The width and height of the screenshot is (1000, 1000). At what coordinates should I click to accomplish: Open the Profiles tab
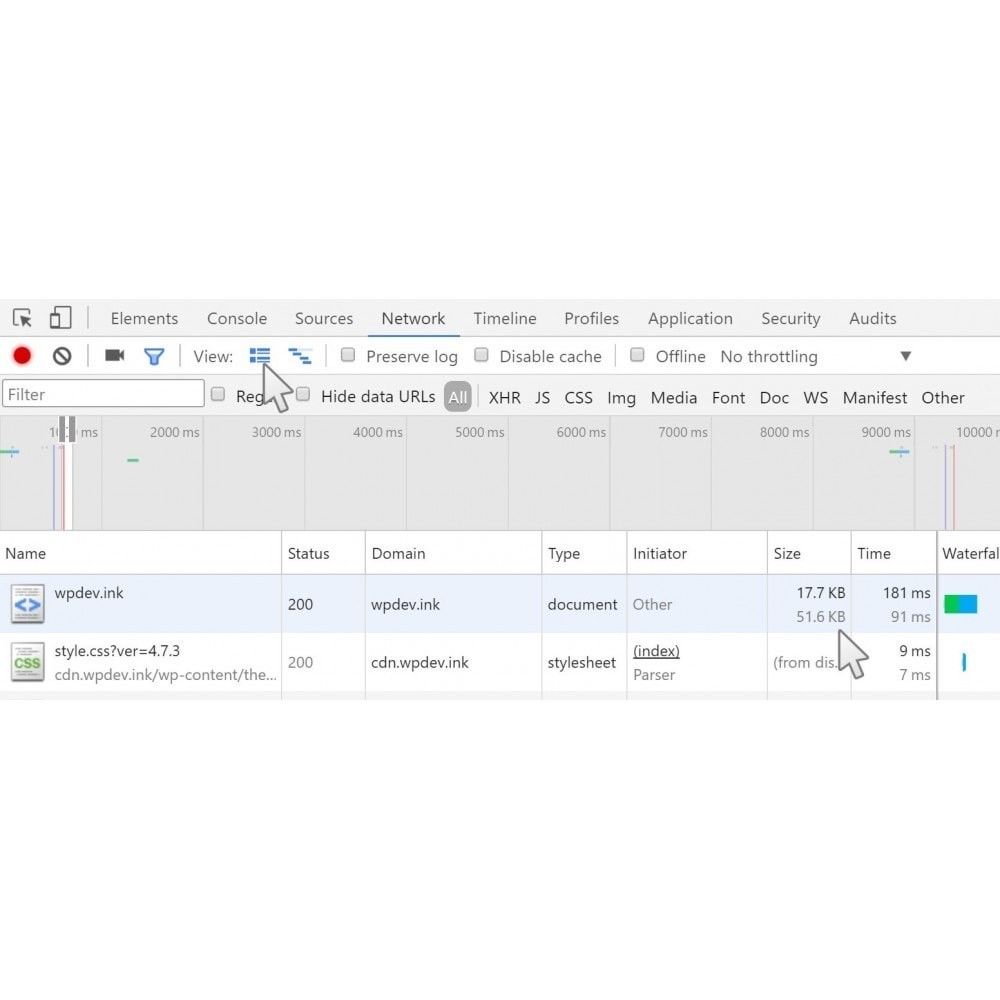point(591,318)
